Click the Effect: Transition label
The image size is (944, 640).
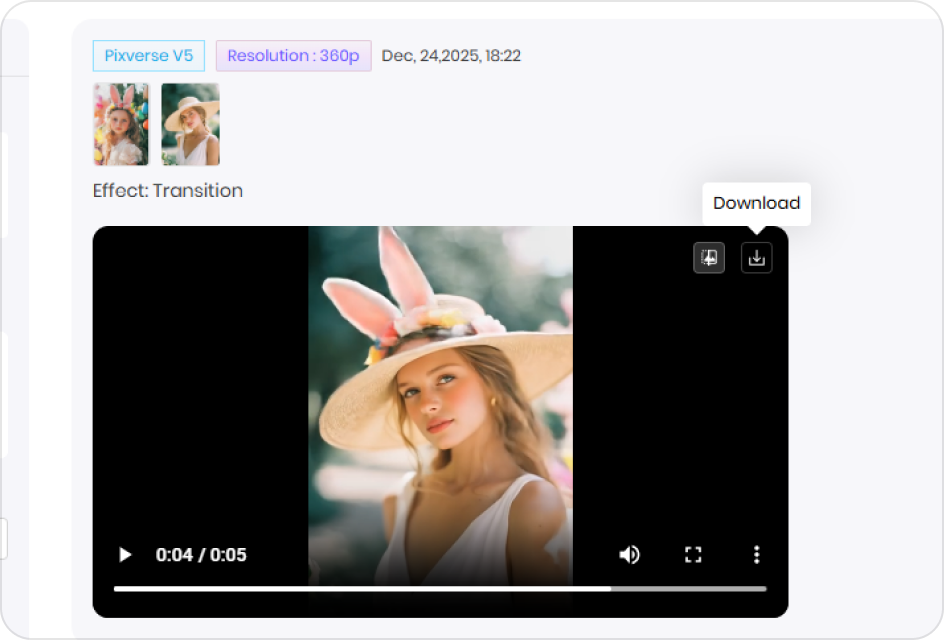click(x=168, y=191)
